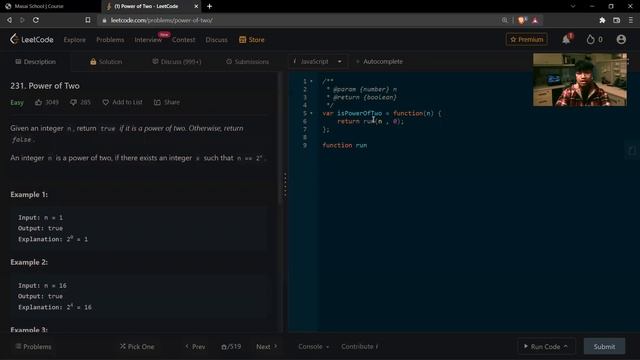Reload the page
The height and width of the screenshot is (360, 640).
(x=36, y=20)
